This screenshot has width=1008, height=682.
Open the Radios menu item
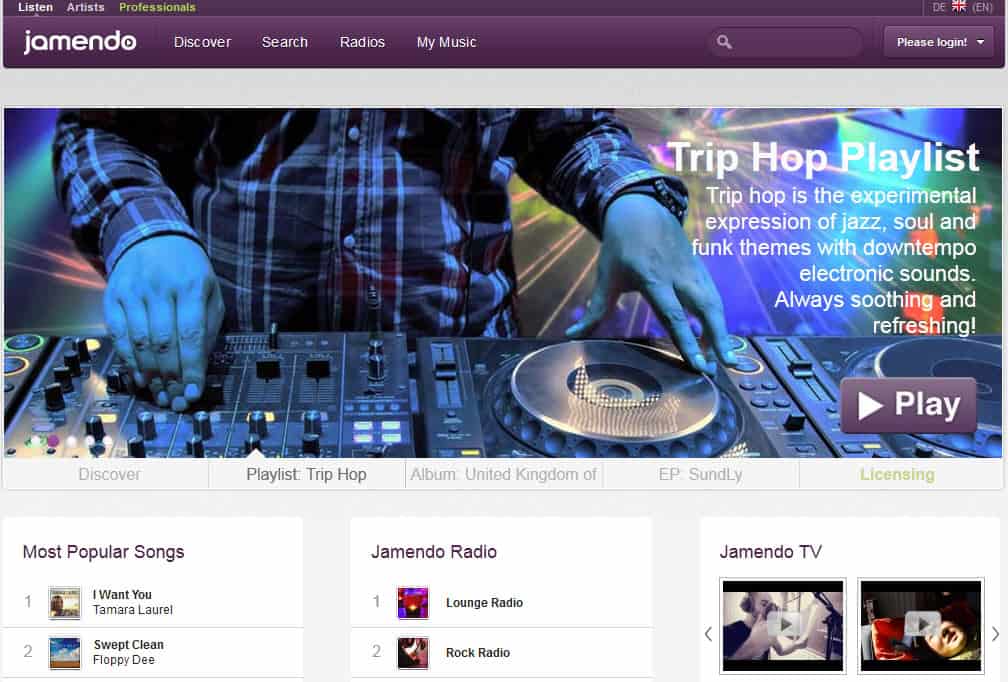pyautogui.click(x=363, y=42)
